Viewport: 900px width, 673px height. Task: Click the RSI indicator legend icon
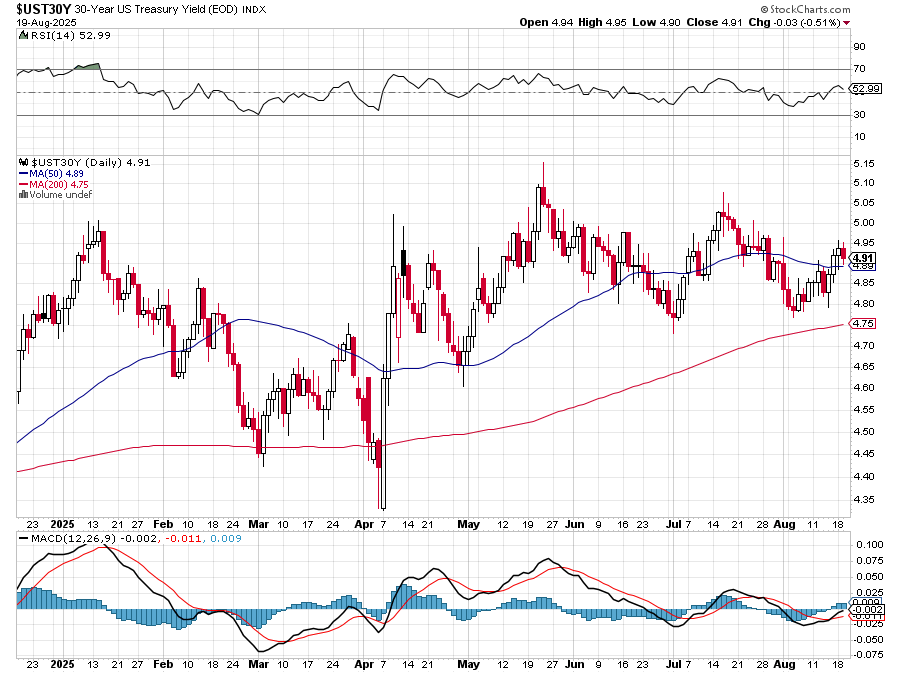point(23,34)
